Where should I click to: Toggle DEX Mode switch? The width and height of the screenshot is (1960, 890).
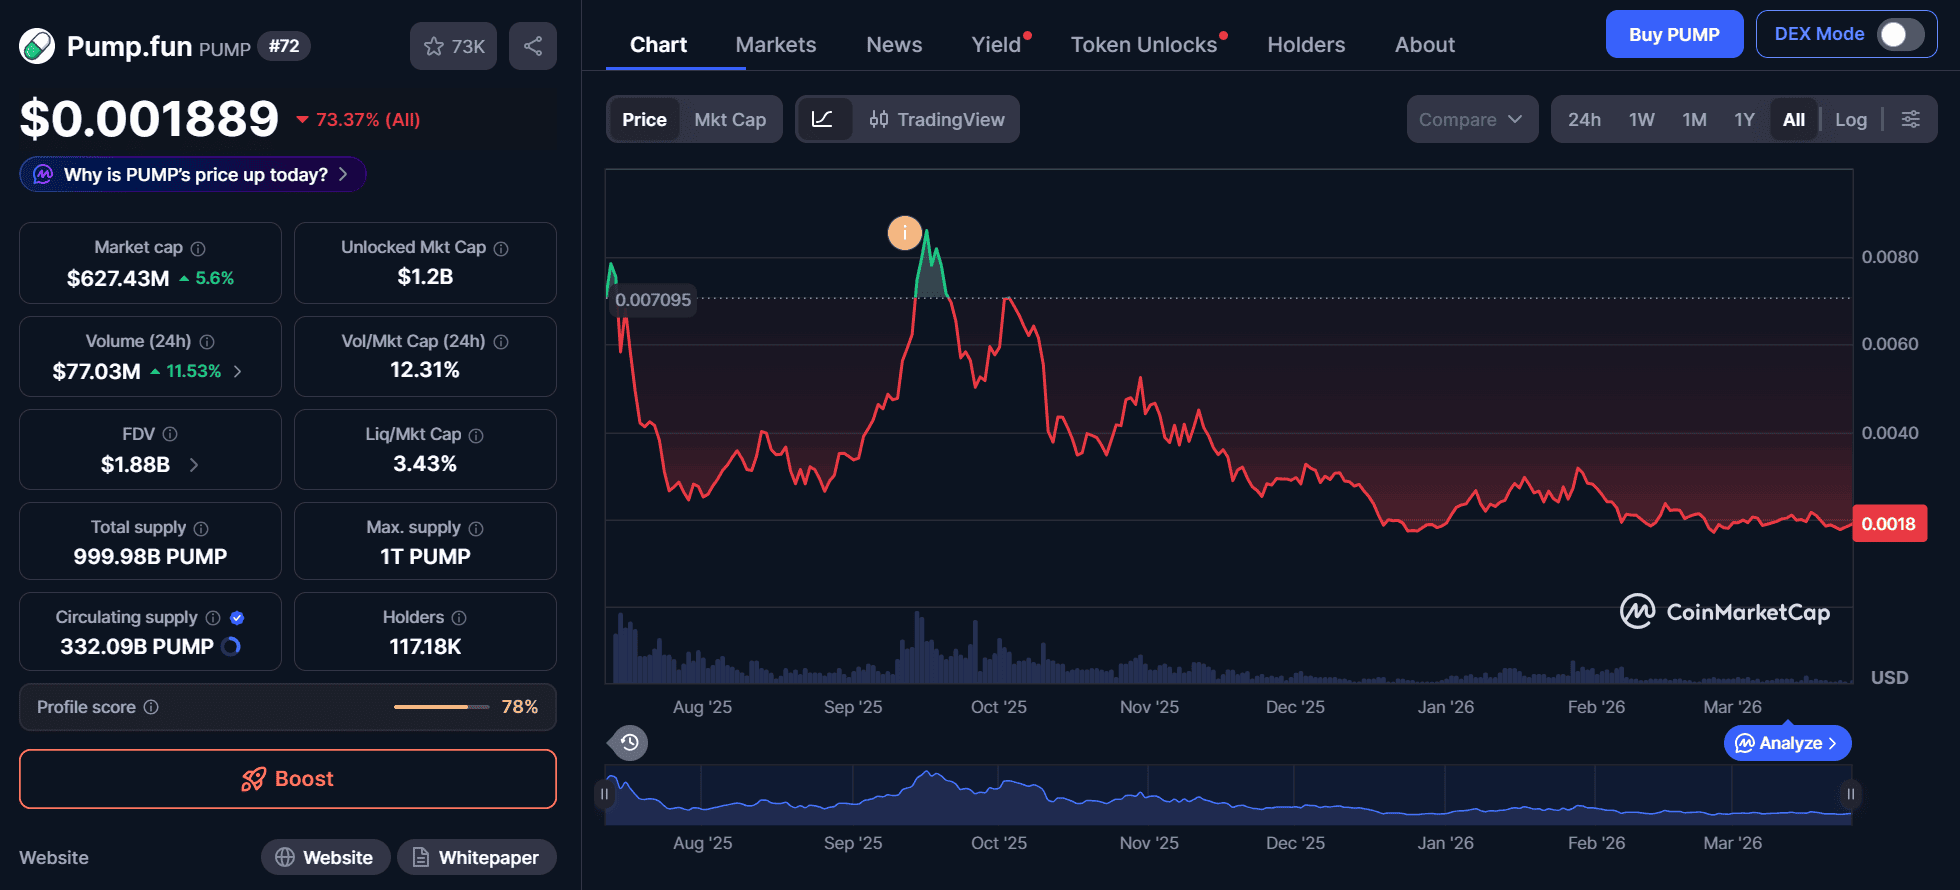point(1900,34)
